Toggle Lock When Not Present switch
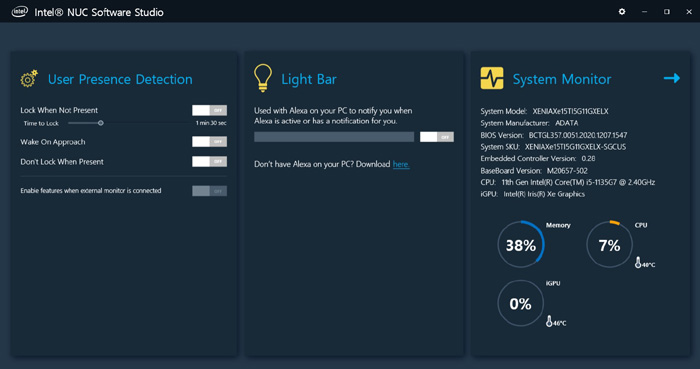The height and width of the screenshot is (369, 700). pyautogui.click(x=209, y=110)
